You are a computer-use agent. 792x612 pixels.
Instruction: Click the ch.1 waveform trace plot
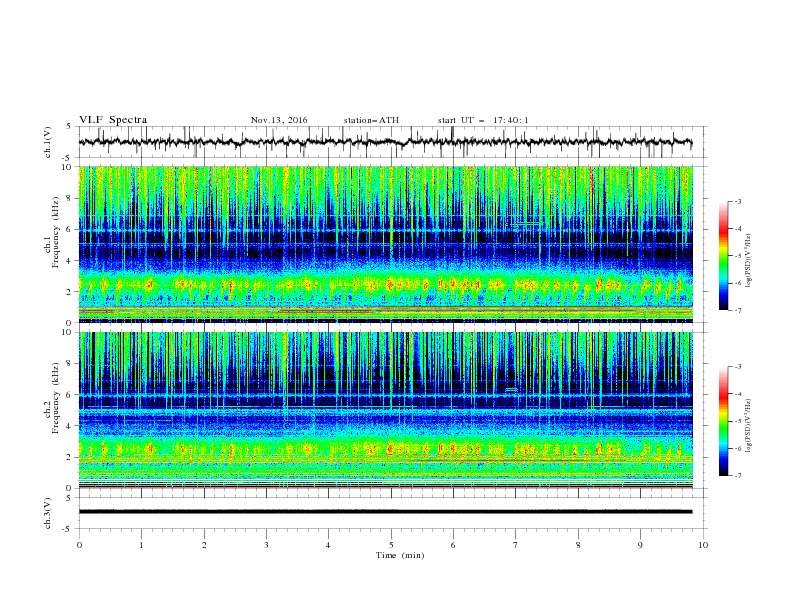click(x=385, y=142)
